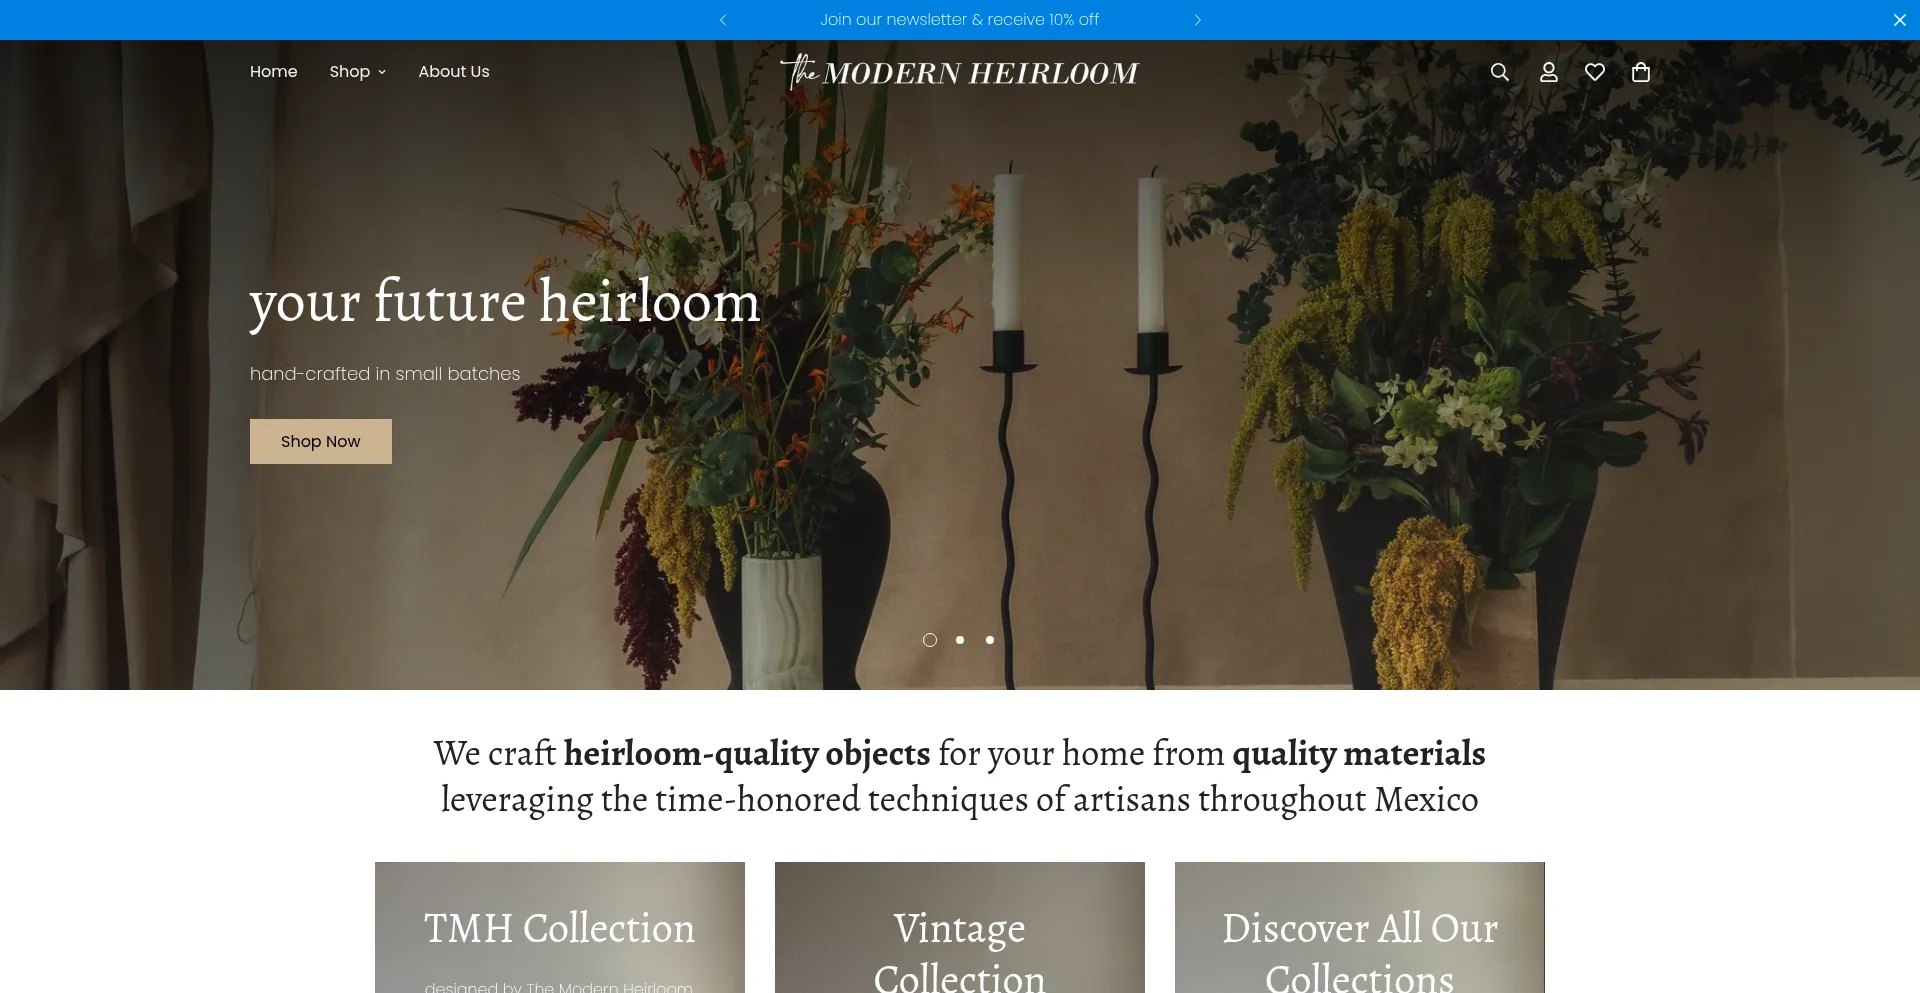Click The Modern Heirloom logo
The height and width of the screenshot is (993, 1920).
pyautogui.click(x=960, y=72)
